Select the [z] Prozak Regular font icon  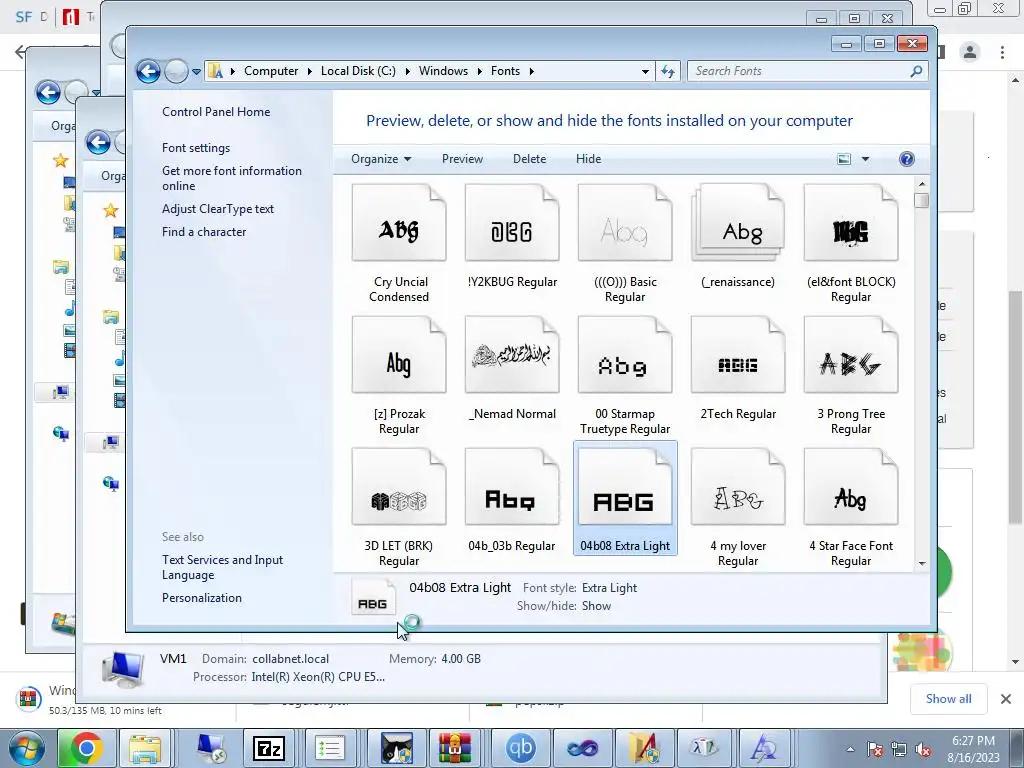coord(398,355)
